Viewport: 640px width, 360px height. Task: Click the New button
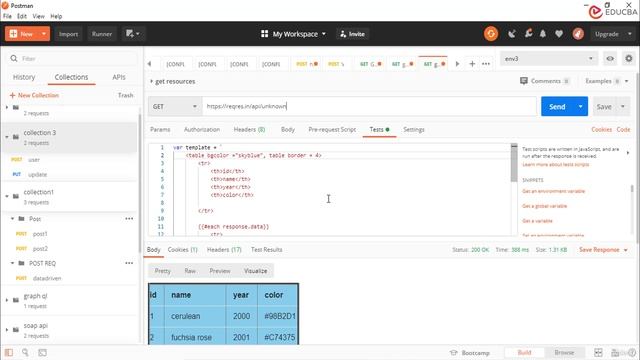point(21,34)
